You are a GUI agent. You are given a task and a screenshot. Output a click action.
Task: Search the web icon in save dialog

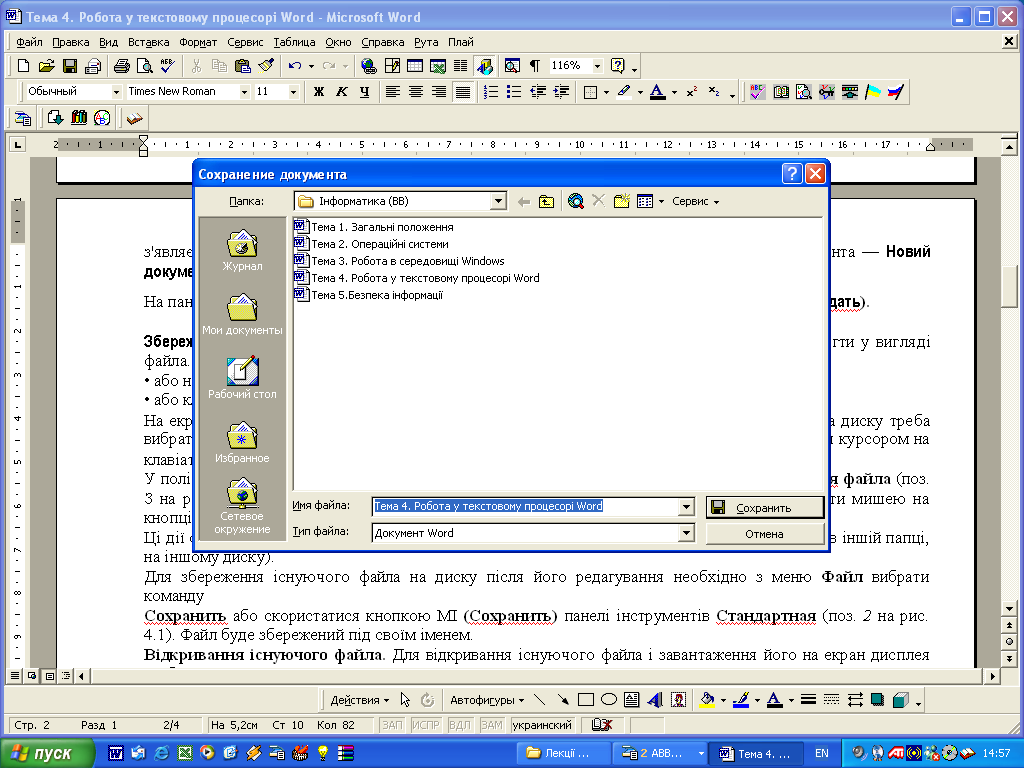pos(575,201)
